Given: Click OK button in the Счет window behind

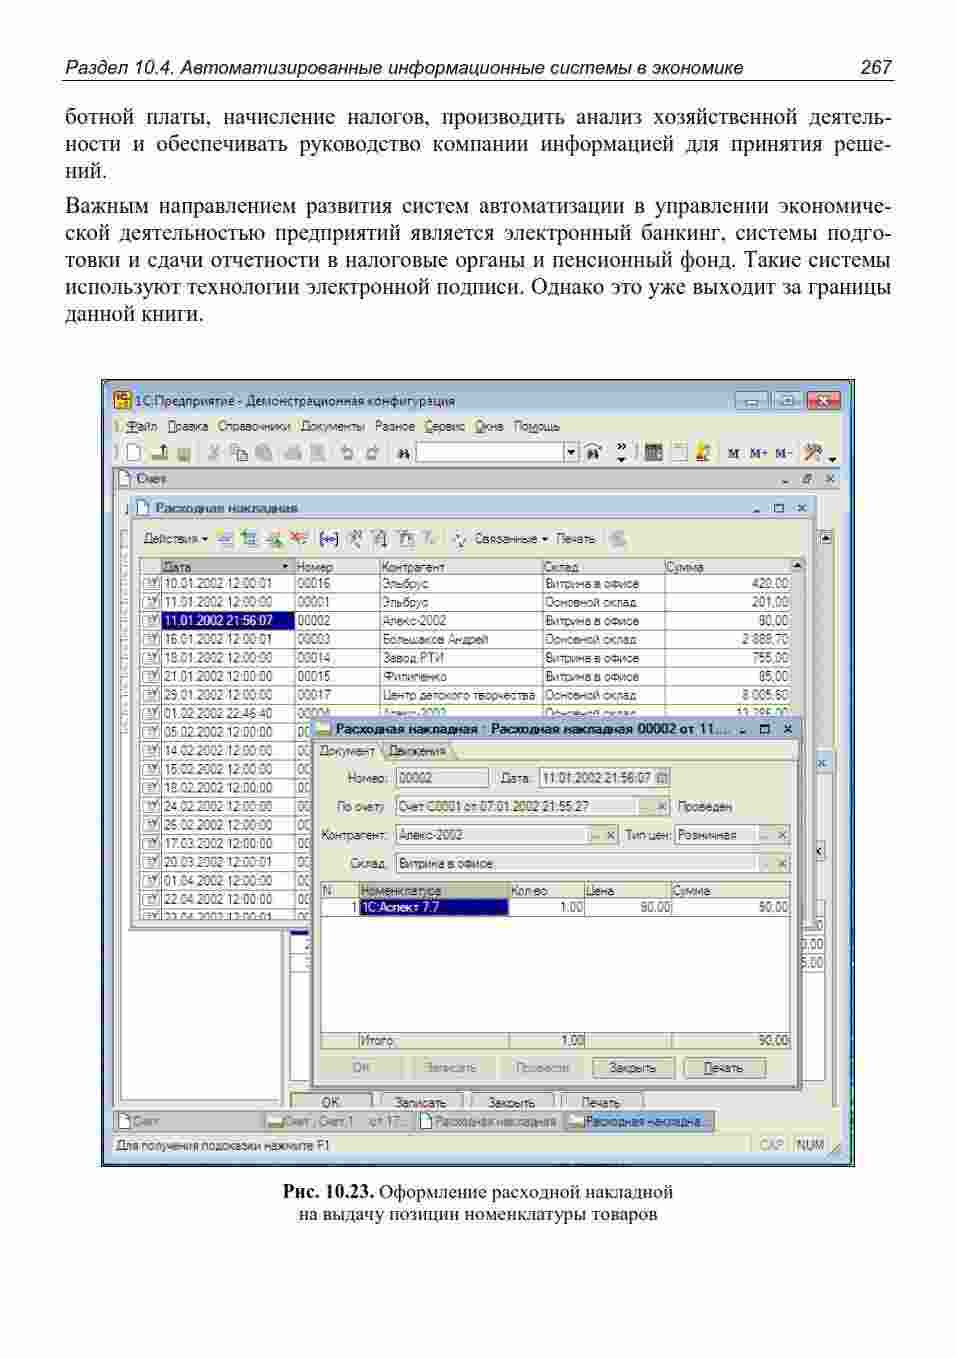Looking at the screenshot, I should pos(331,1102).
